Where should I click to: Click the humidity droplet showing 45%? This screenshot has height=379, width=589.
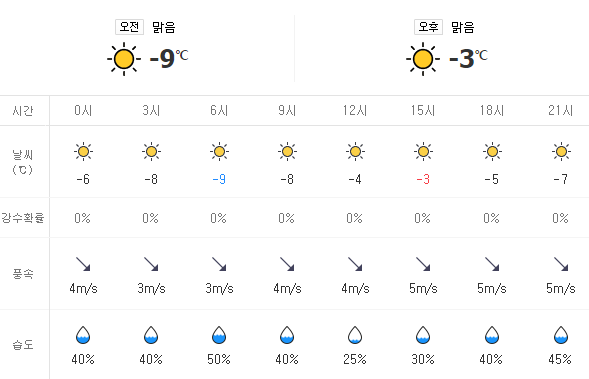coord(561,335)
